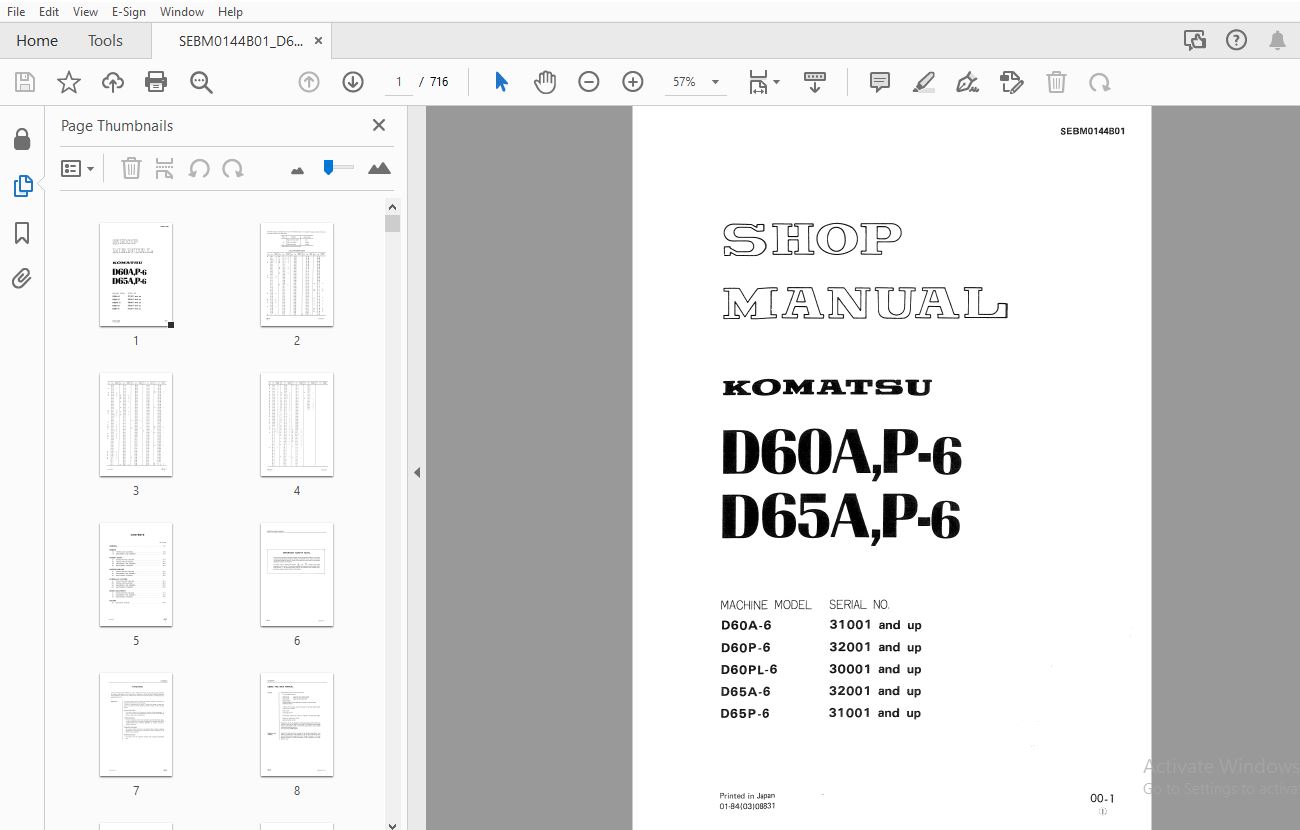Open the find text magnifier tool

(x=201, y=82)
